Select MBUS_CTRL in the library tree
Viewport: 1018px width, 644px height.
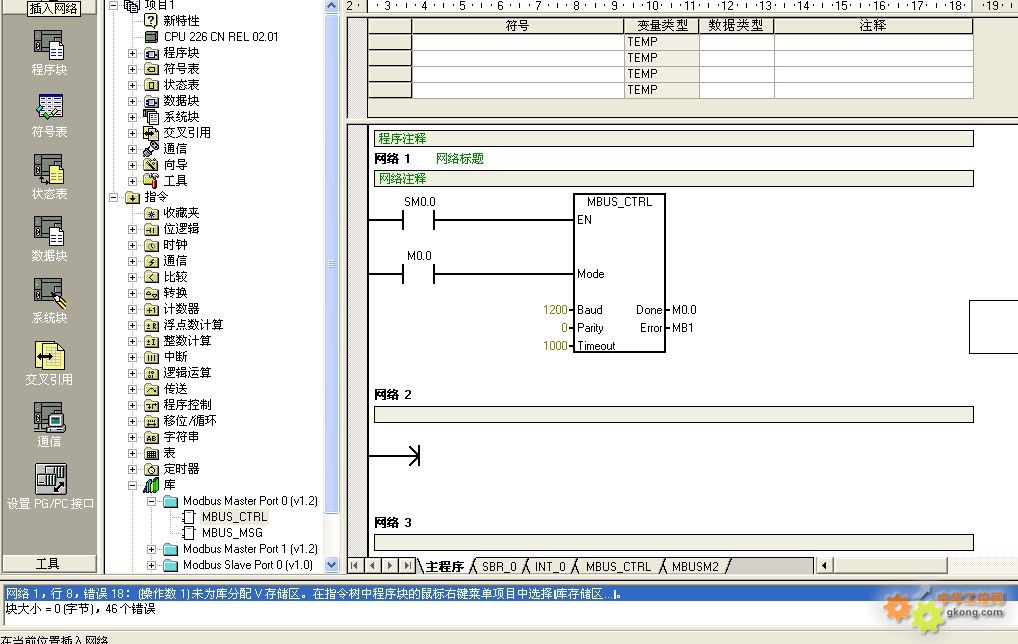(234, 517)
